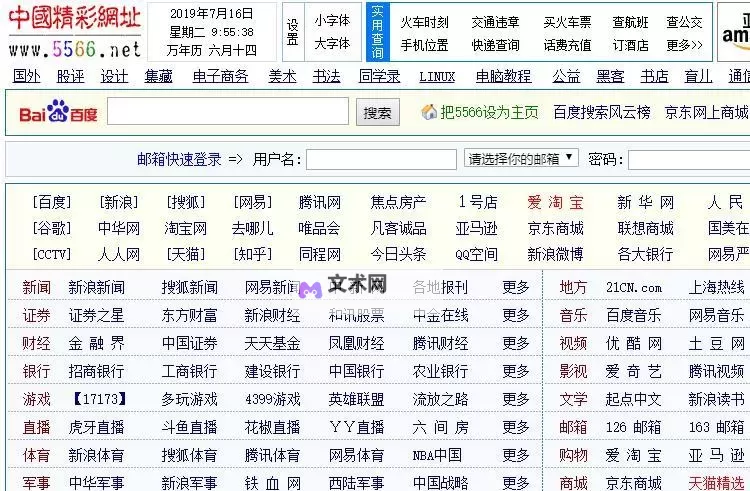This screenshot has height=491, width=750.
Task: Open the 设计 category menu
Action: pyautogui.click(x=114, y=76)
